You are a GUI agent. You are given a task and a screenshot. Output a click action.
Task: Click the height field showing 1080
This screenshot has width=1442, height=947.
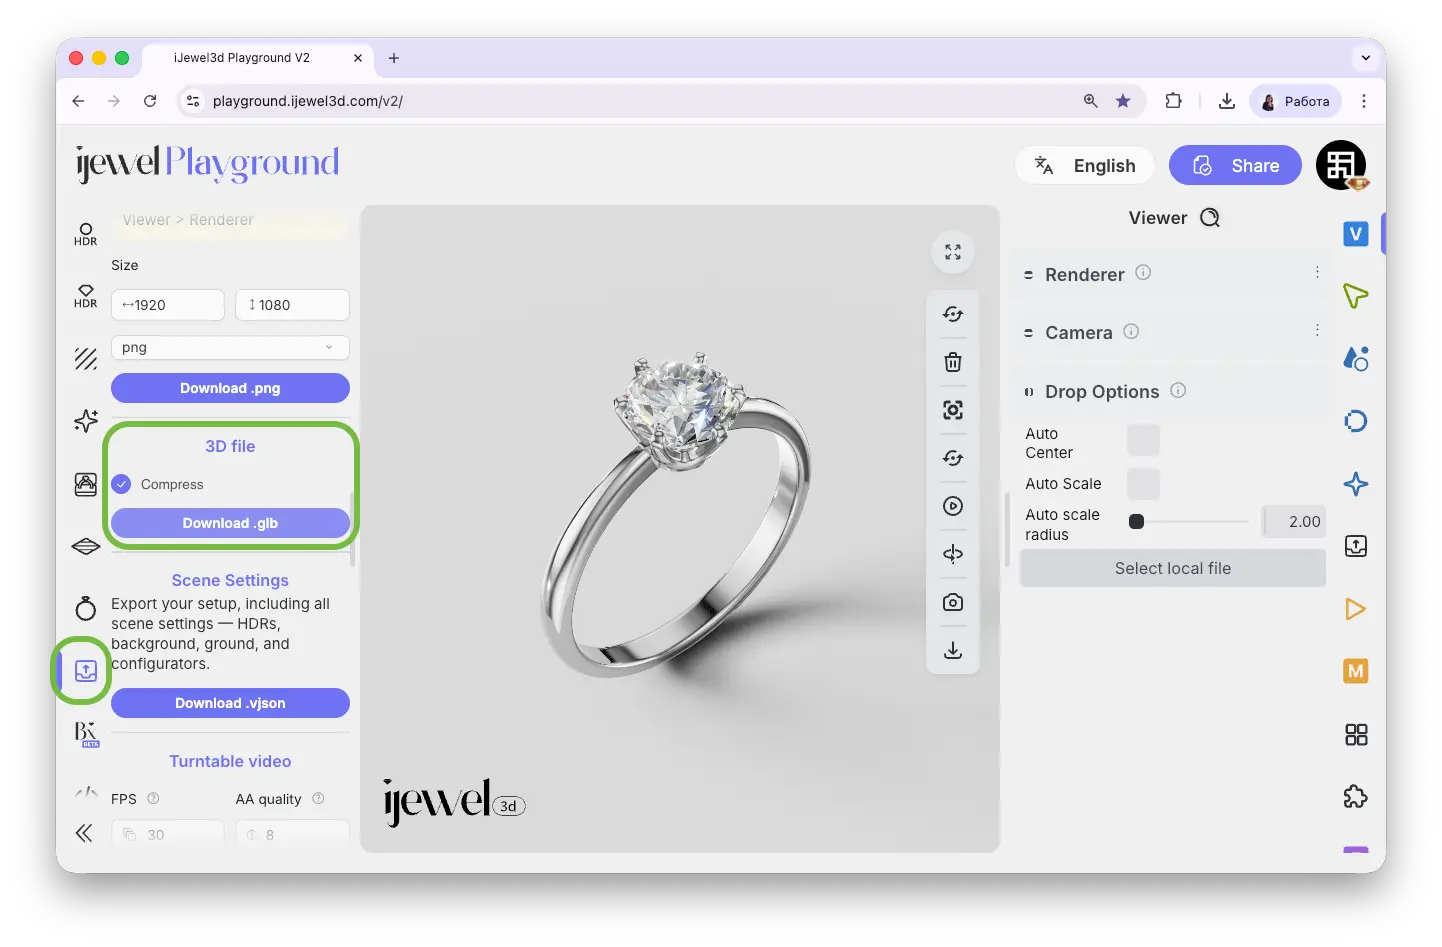click(293, 305)
